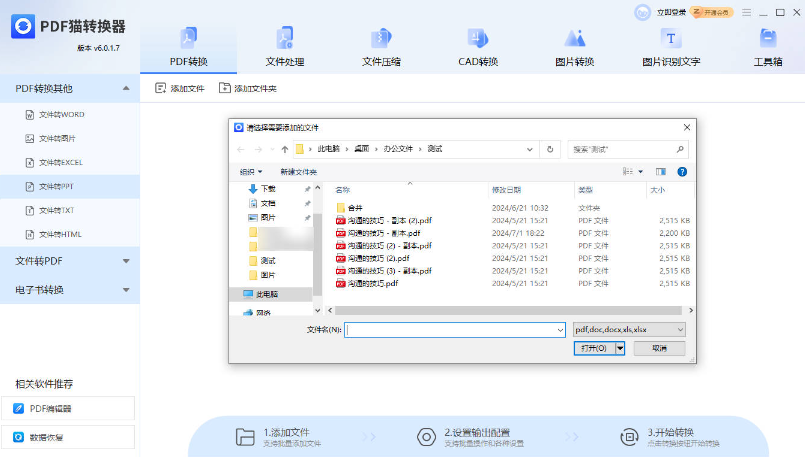Close the file selection dialog

687,127
